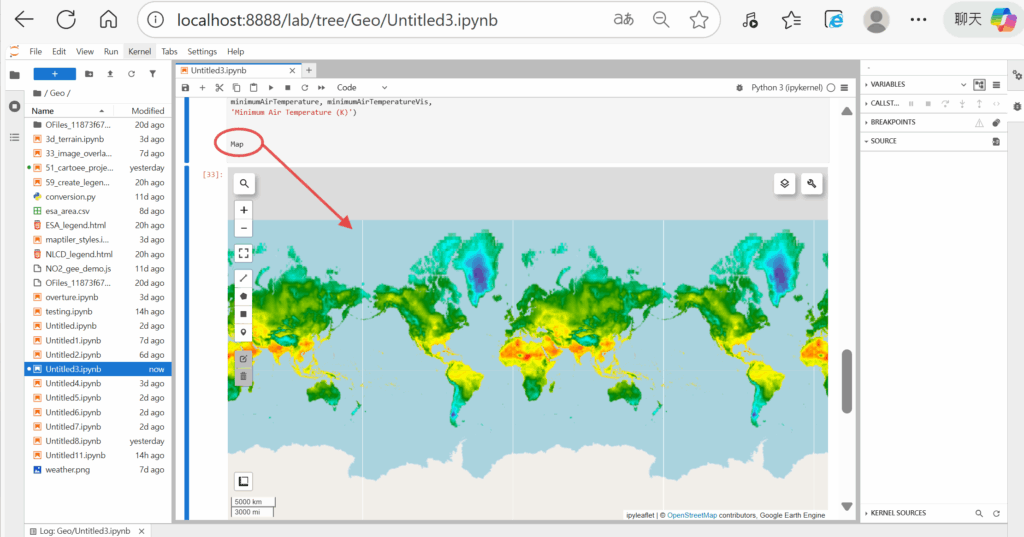Zoom in on the map
Screen dimensions: 1024x537
click(244, 211)
